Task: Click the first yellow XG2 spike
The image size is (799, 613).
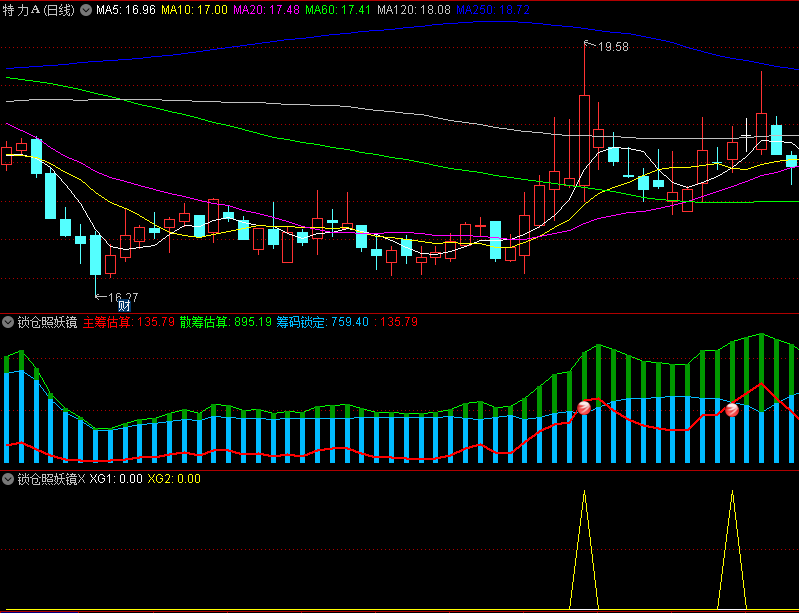Action: click(584, 549)
